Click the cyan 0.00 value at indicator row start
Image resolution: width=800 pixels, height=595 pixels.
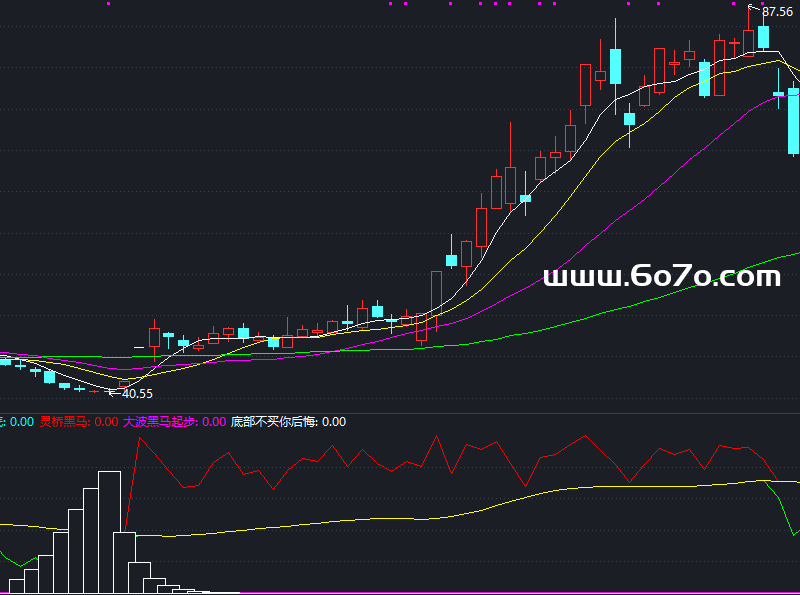[x=21, y=422]
